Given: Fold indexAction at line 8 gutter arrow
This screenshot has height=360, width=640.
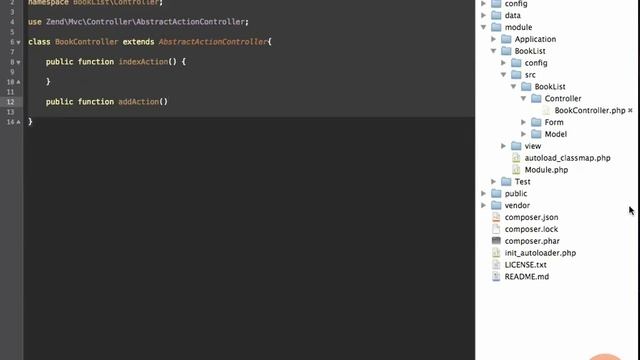Looking at the screenshot, I should [18, 62].
